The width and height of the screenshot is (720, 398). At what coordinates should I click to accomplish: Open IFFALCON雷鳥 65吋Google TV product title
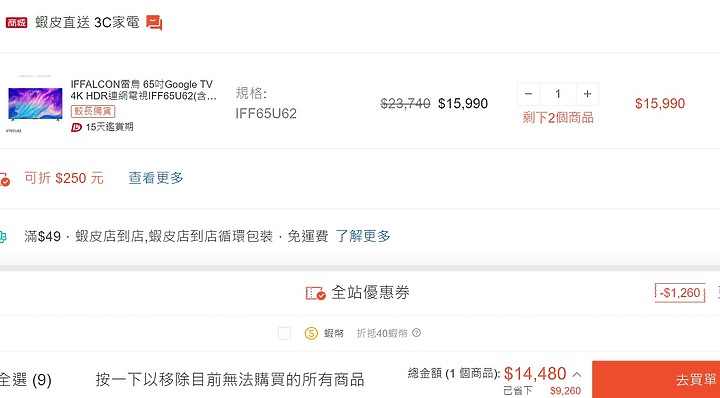[x=143, y=90]
